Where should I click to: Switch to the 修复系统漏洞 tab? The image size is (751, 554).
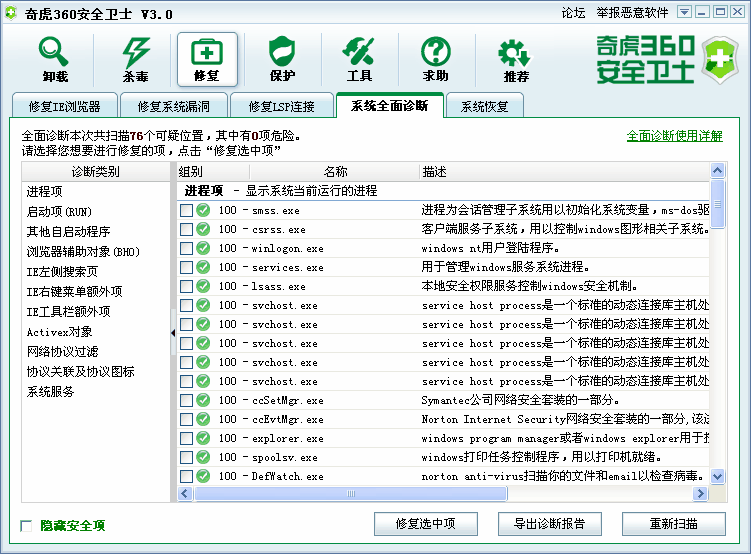[x=174, y=106]
